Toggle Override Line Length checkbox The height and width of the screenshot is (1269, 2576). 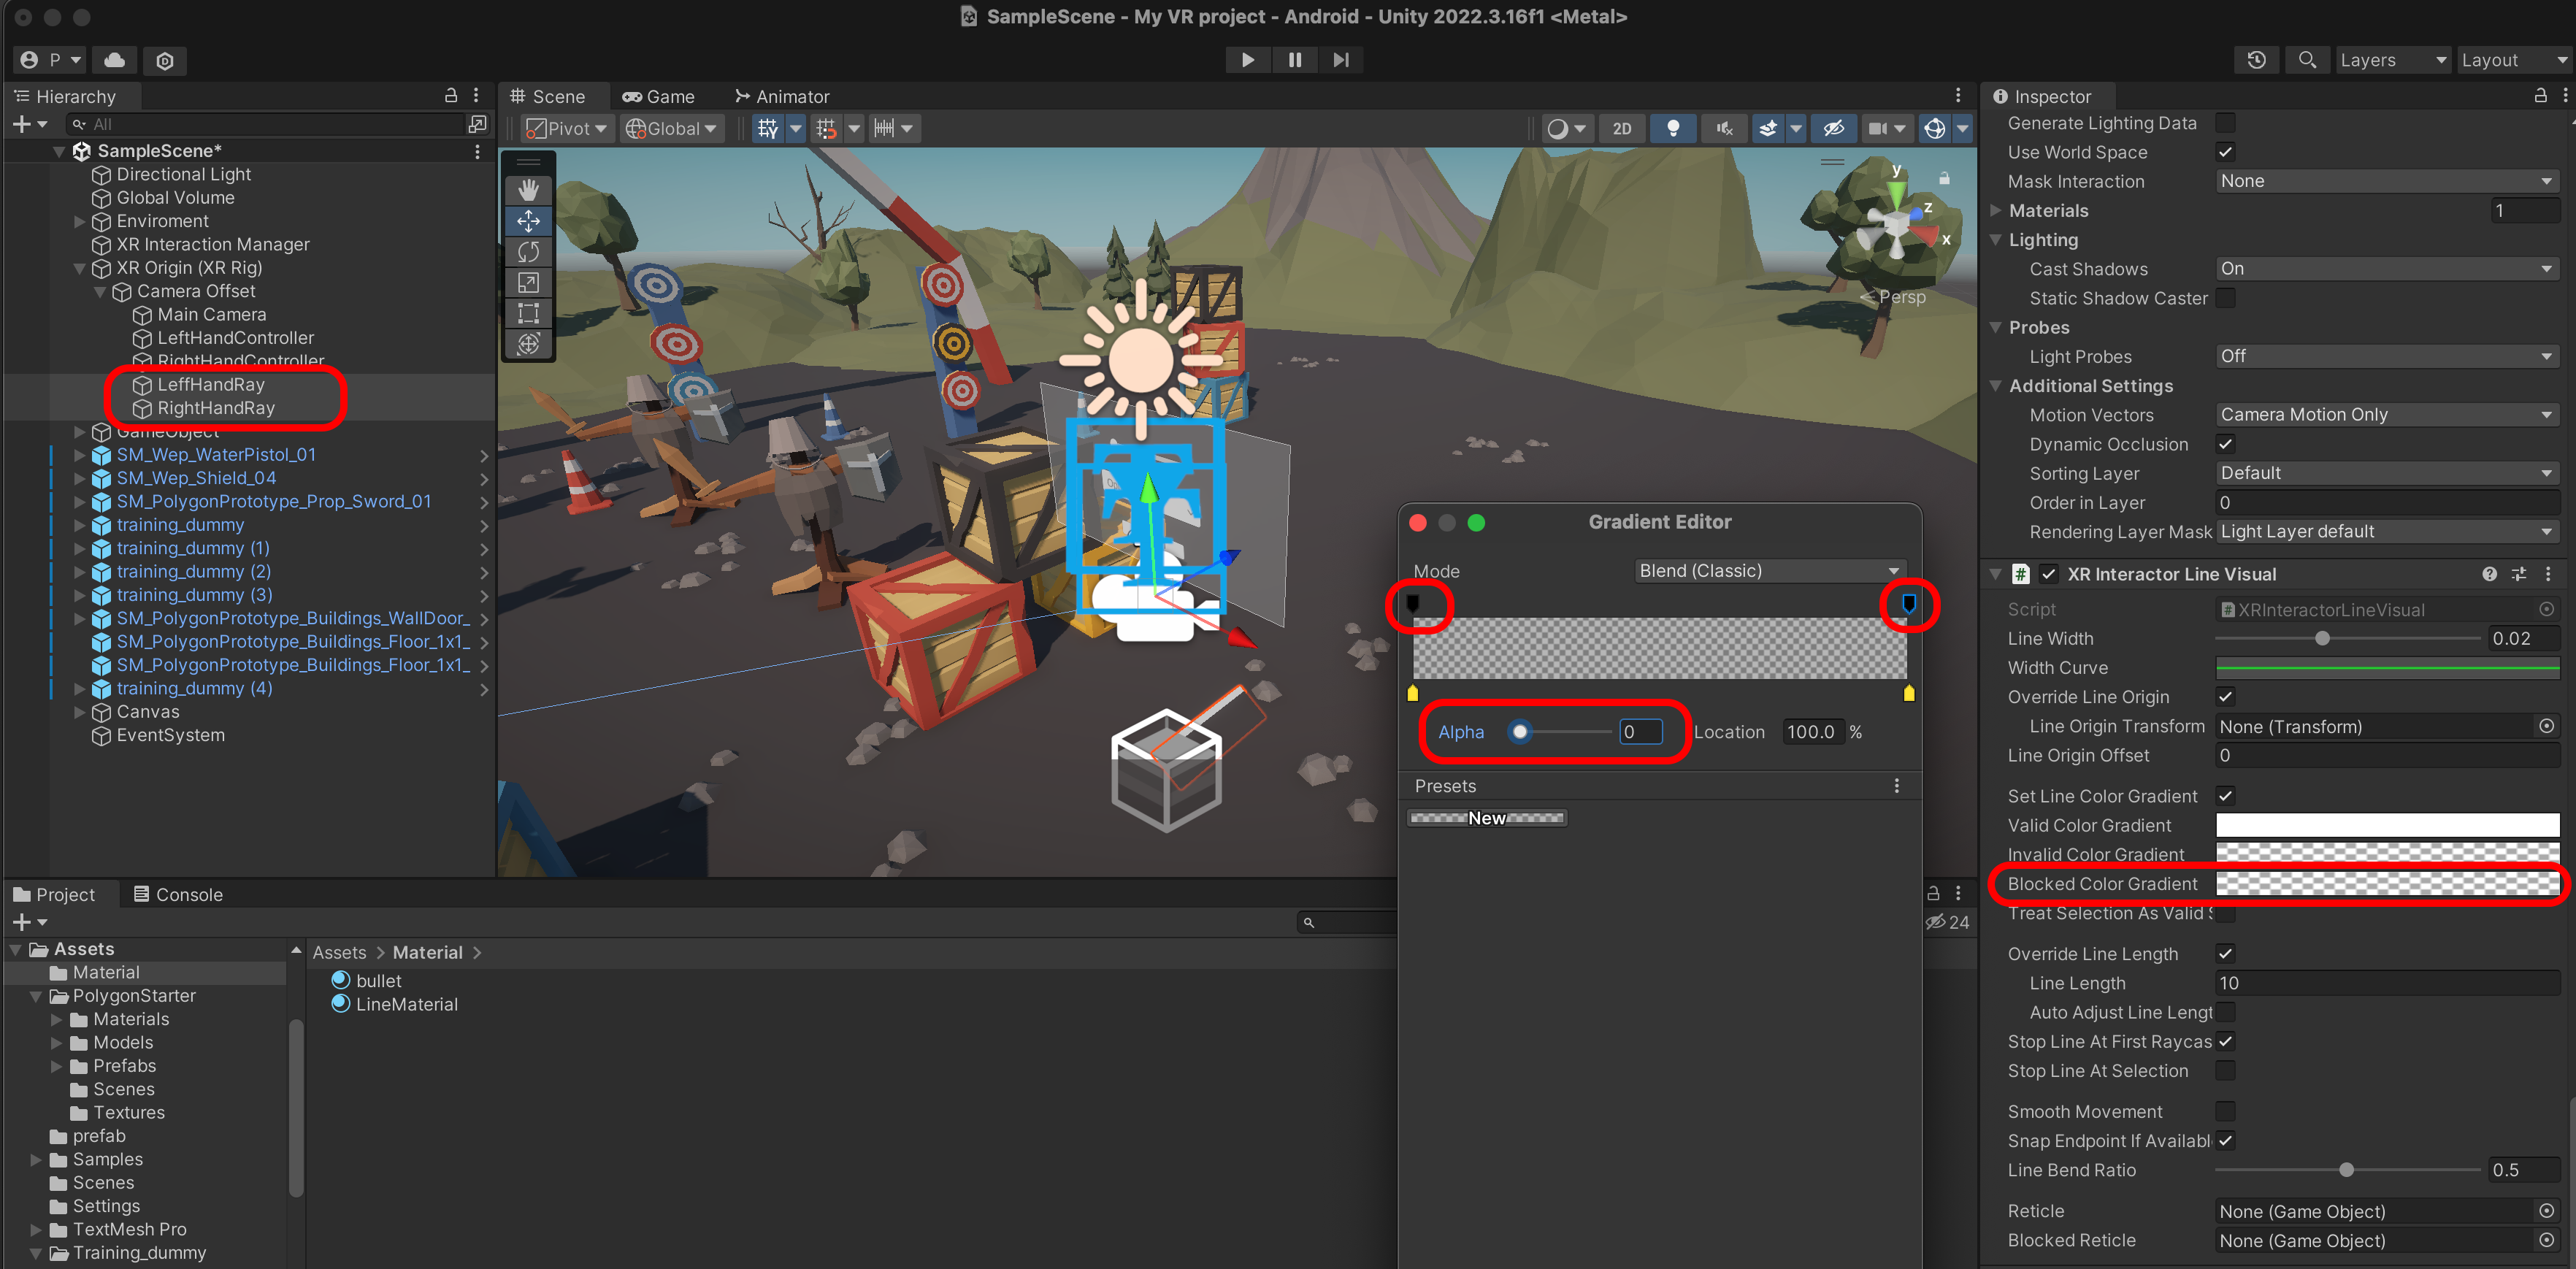pos(2225,954)
